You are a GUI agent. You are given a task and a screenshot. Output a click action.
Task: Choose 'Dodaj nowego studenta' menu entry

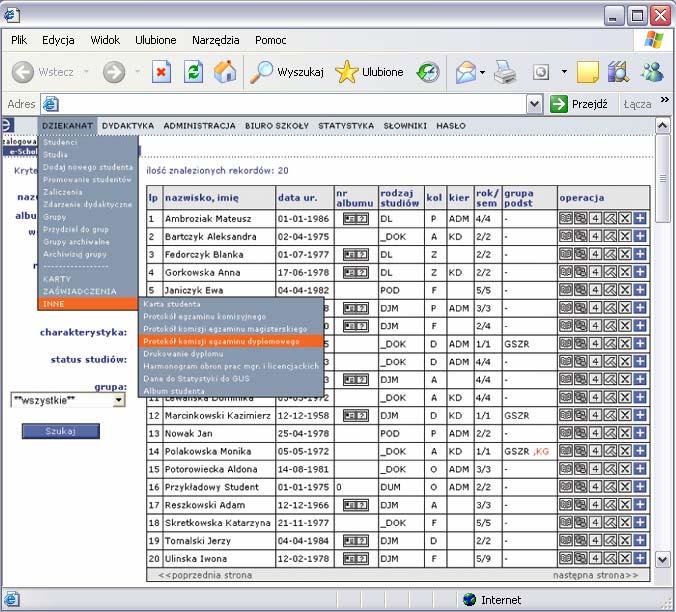pos(88,167)
